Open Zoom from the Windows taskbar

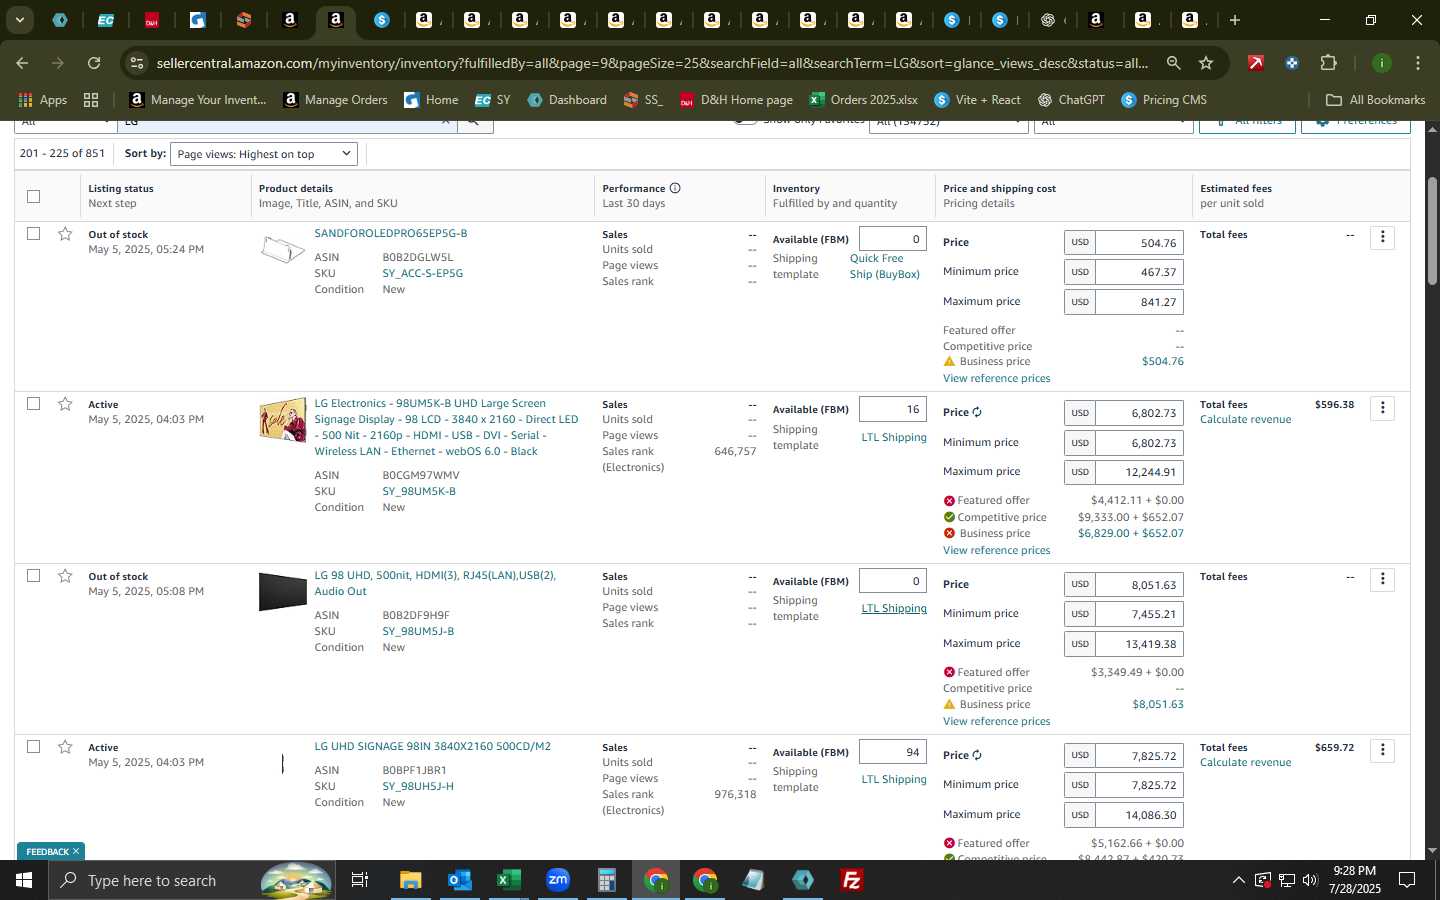click(557, 880)
